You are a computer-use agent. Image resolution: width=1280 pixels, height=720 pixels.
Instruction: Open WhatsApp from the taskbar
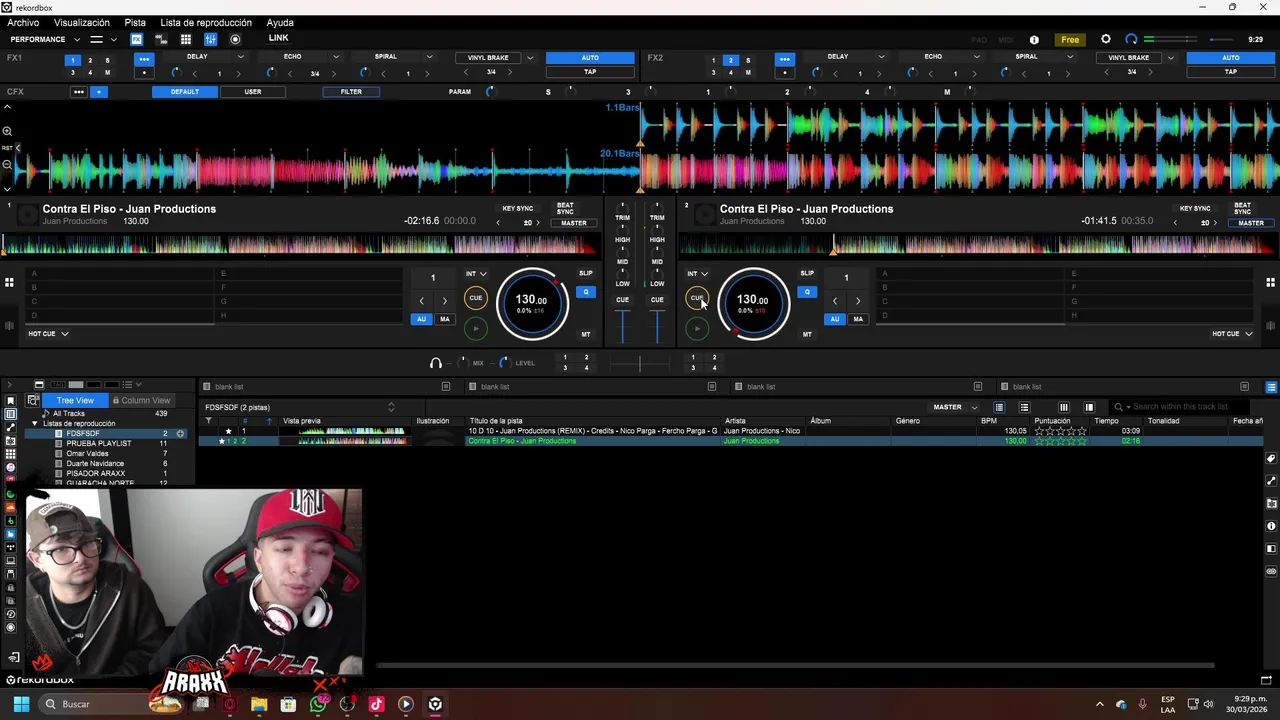[318, 704]
